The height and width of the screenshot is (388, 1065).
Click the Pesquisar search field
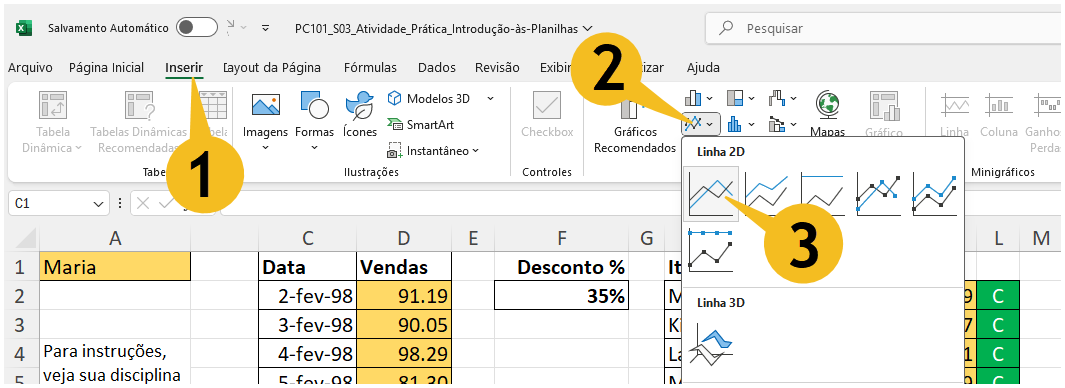(883, 29)
